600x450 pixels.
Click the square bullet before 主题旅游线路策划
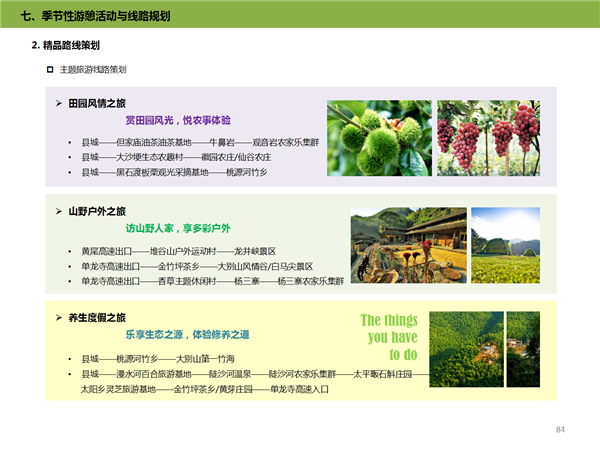point(50,69)
